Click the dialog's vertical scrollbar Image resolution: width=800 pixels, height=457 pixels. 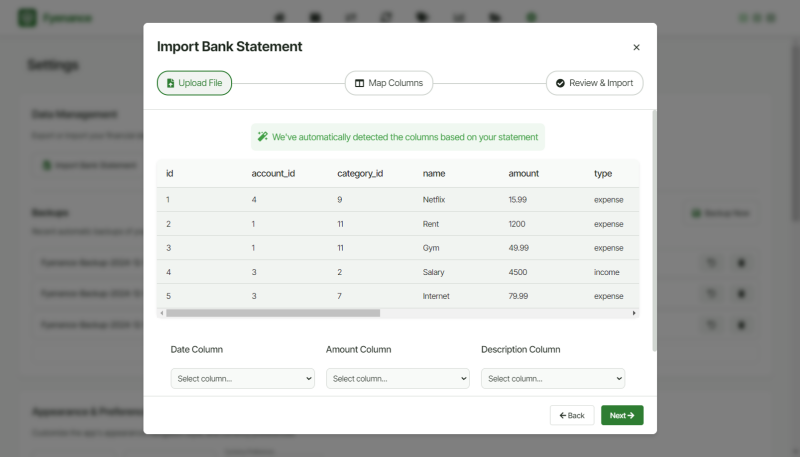click(654, 230)
